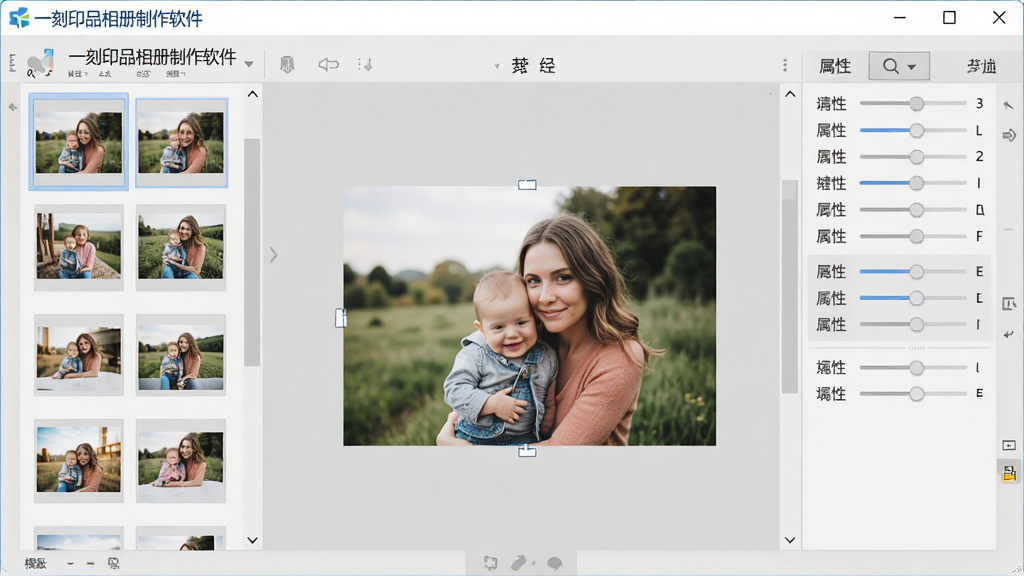1024x576 pixels.
Task: Click the slider with value 3
Action: 913,103
